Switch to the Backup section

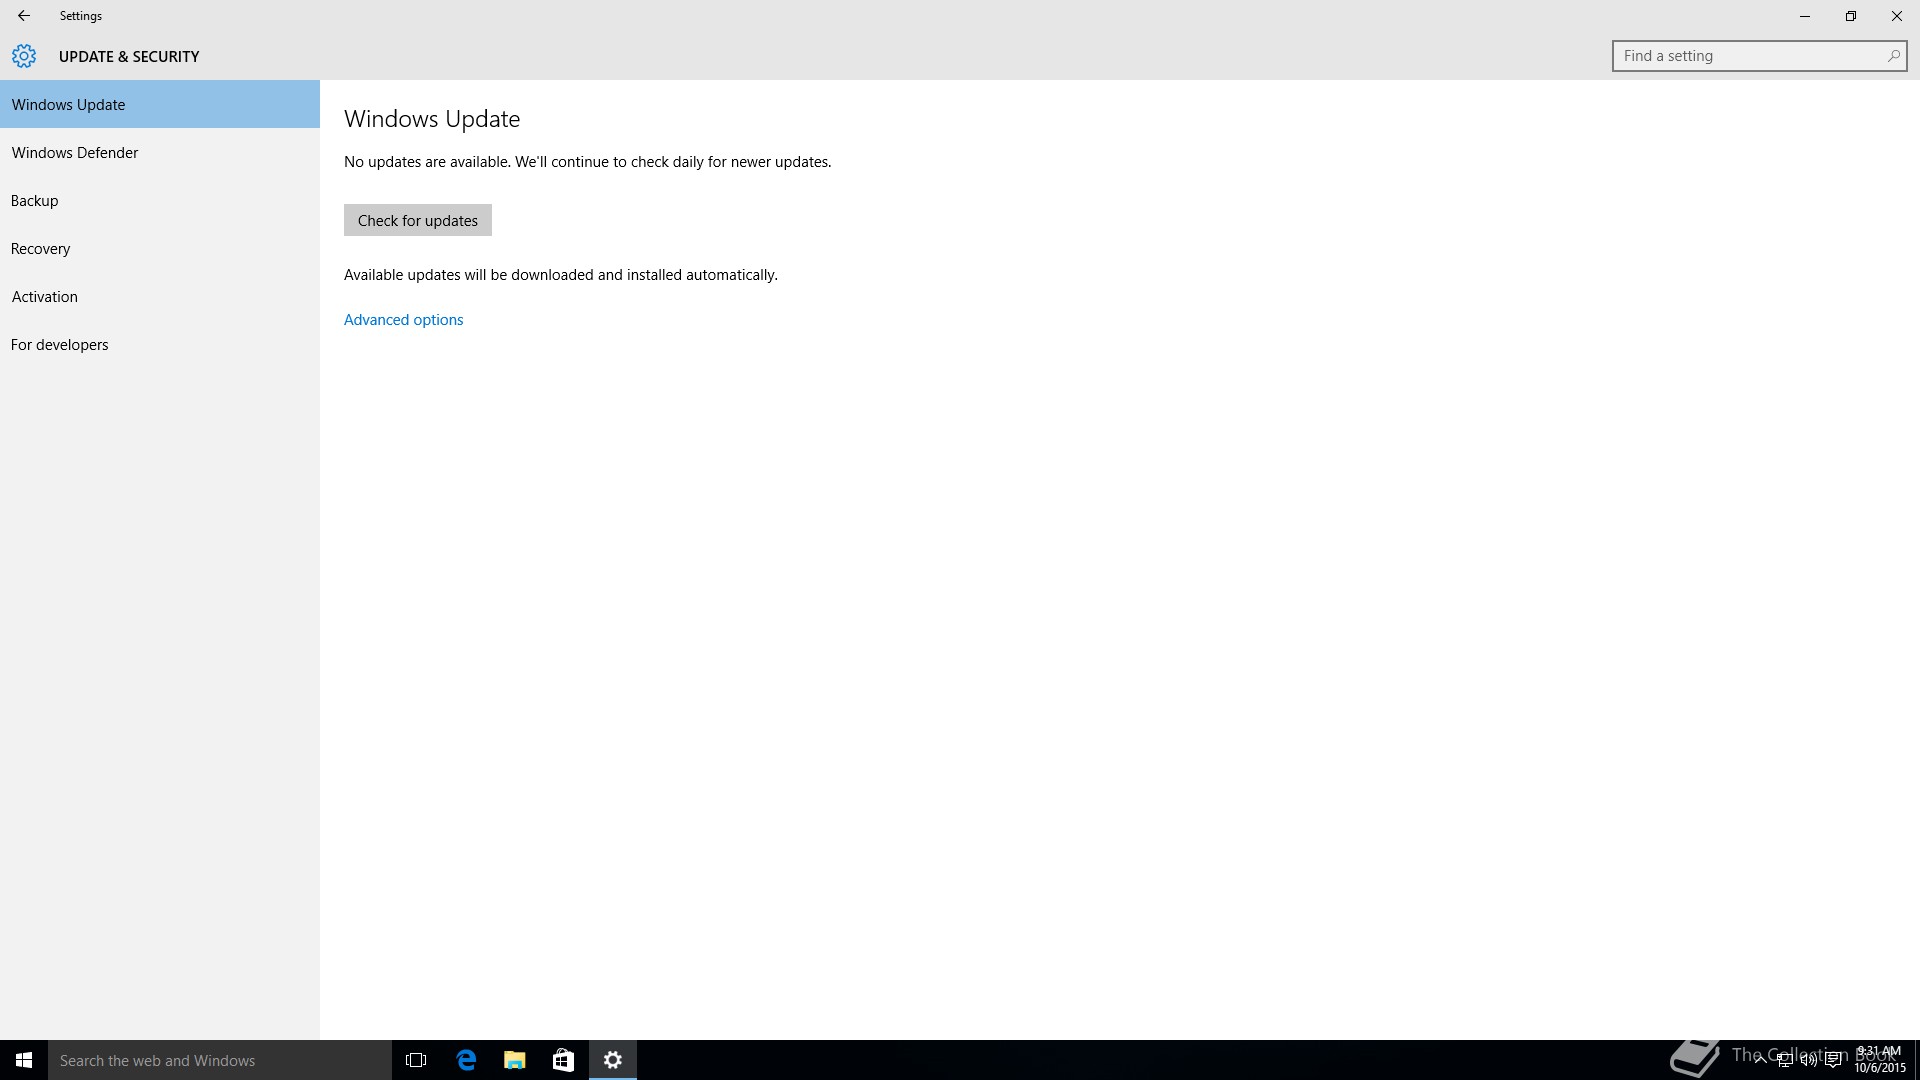[x=160, y=200]
